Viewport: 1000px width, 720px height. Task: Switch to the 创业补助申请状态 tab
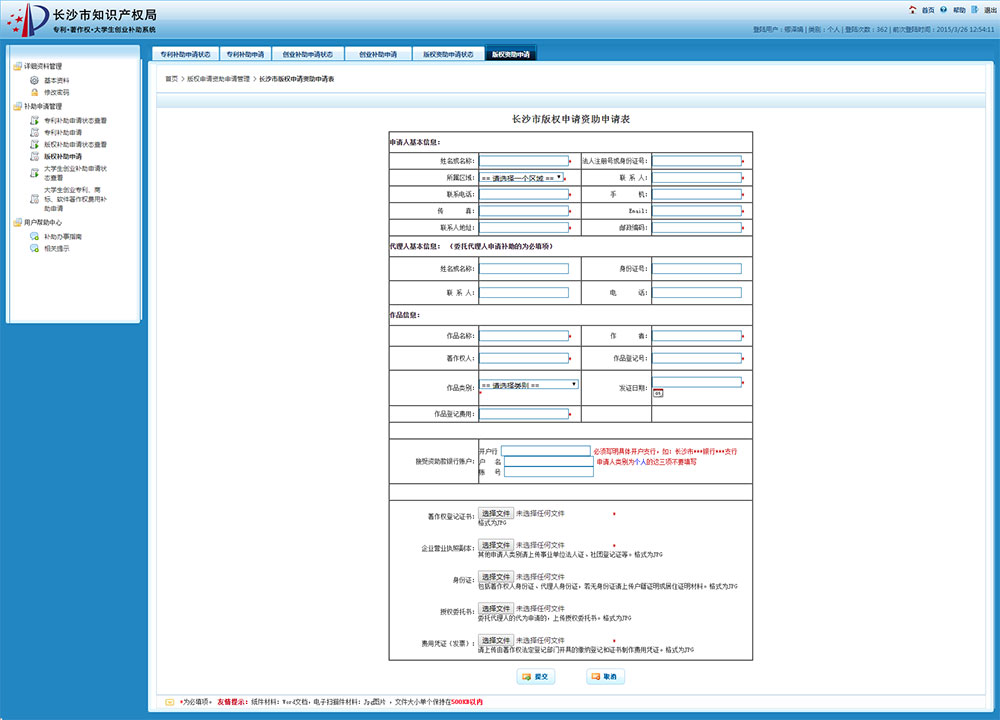tap(308, 54)
